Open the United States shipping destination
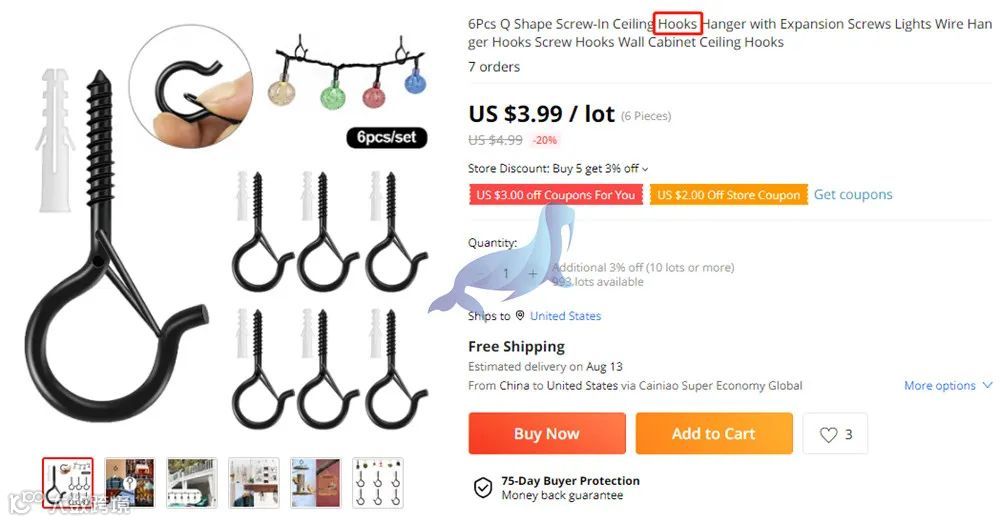Viewport: 1000px width, 522px height. [x=565, y=316]
